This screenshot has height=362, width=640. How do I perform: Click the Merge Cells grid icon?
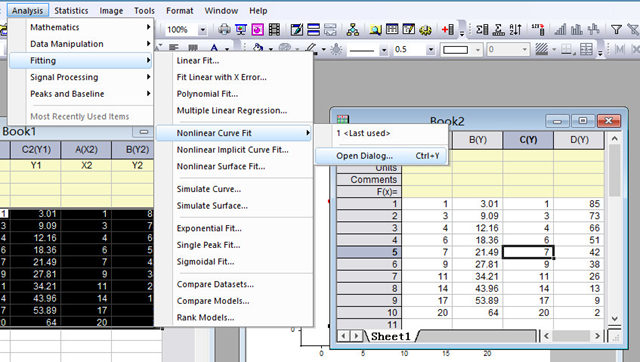coord(586,49)
